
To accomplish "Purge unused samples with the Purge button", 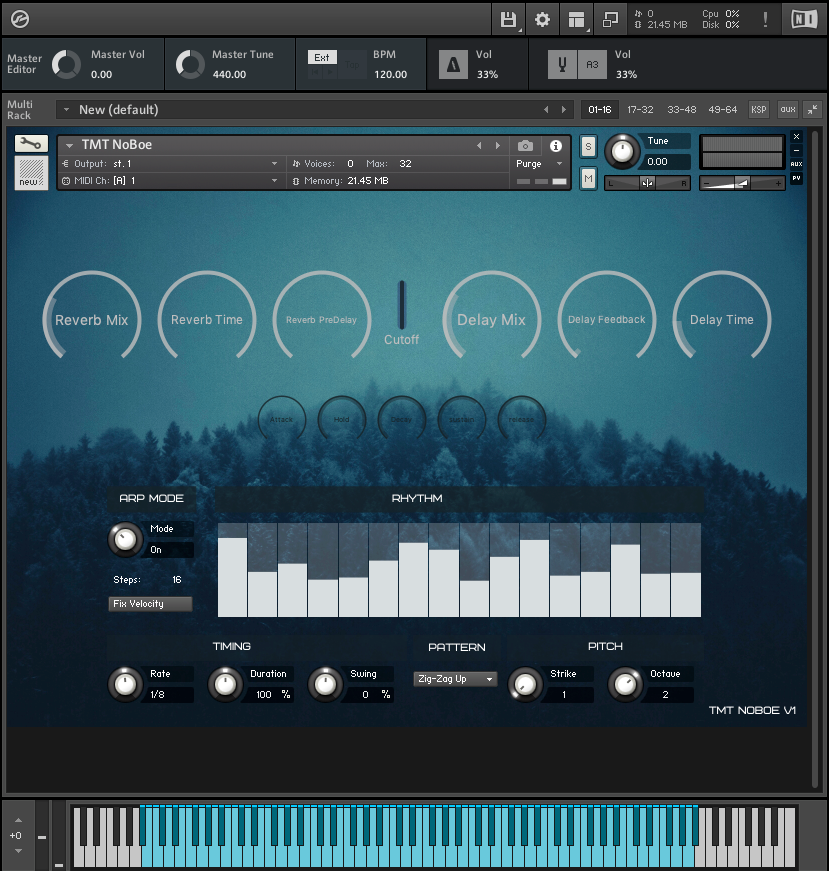I will coord(528,163).
